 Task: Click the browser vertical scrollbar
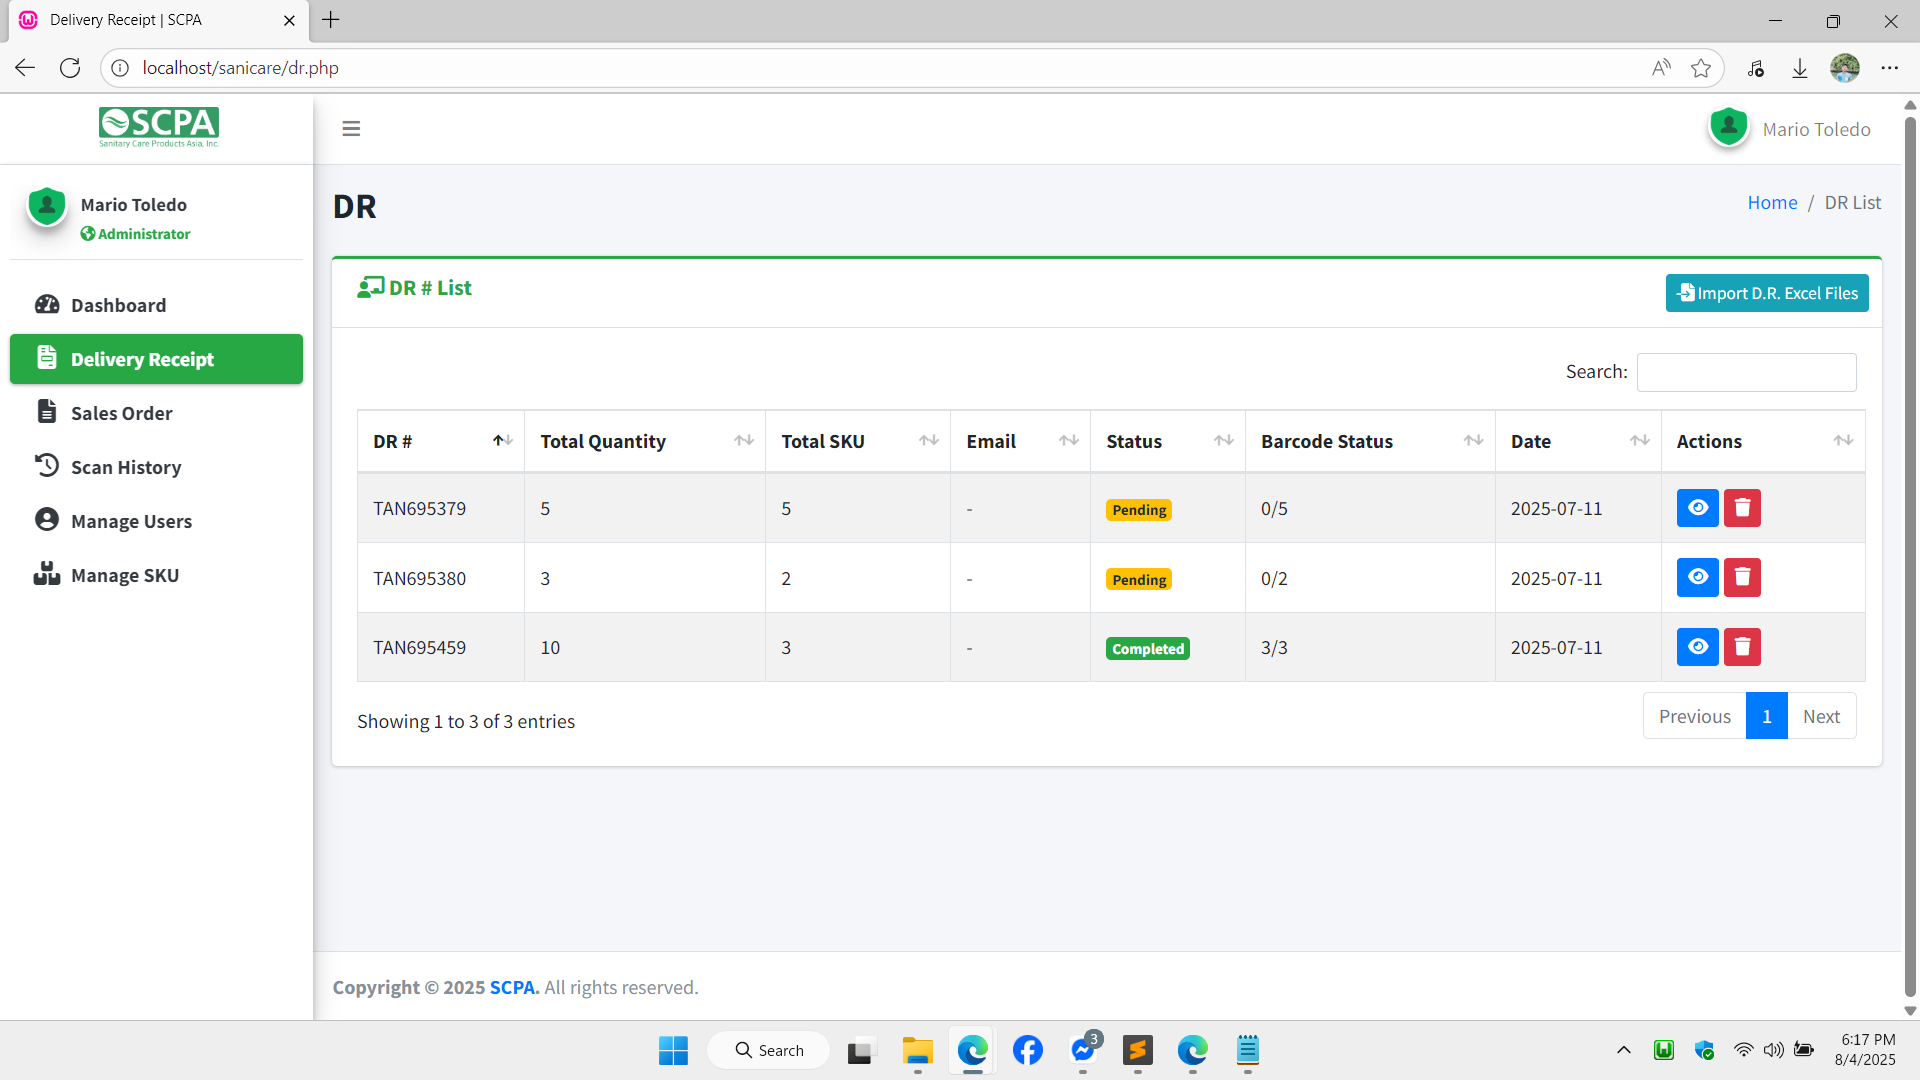point(1910,560)
